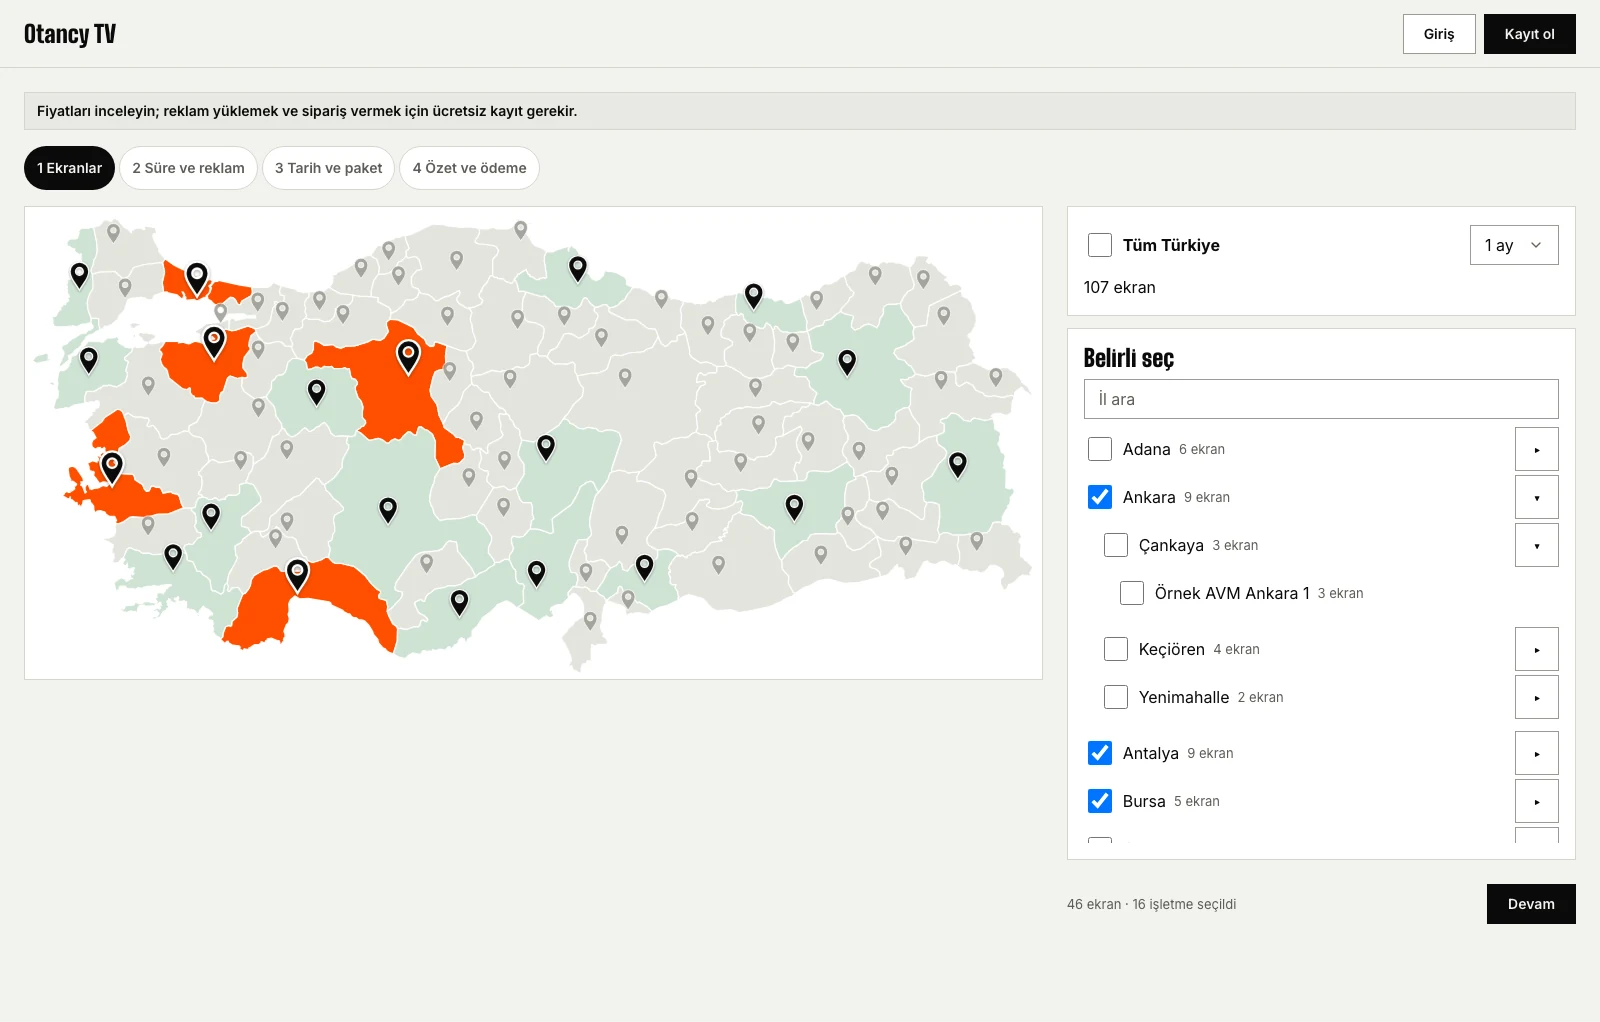Select the 1 Ekranlar step tab
This screenshot has width=1600, height=1022.
tap(70, 168)
